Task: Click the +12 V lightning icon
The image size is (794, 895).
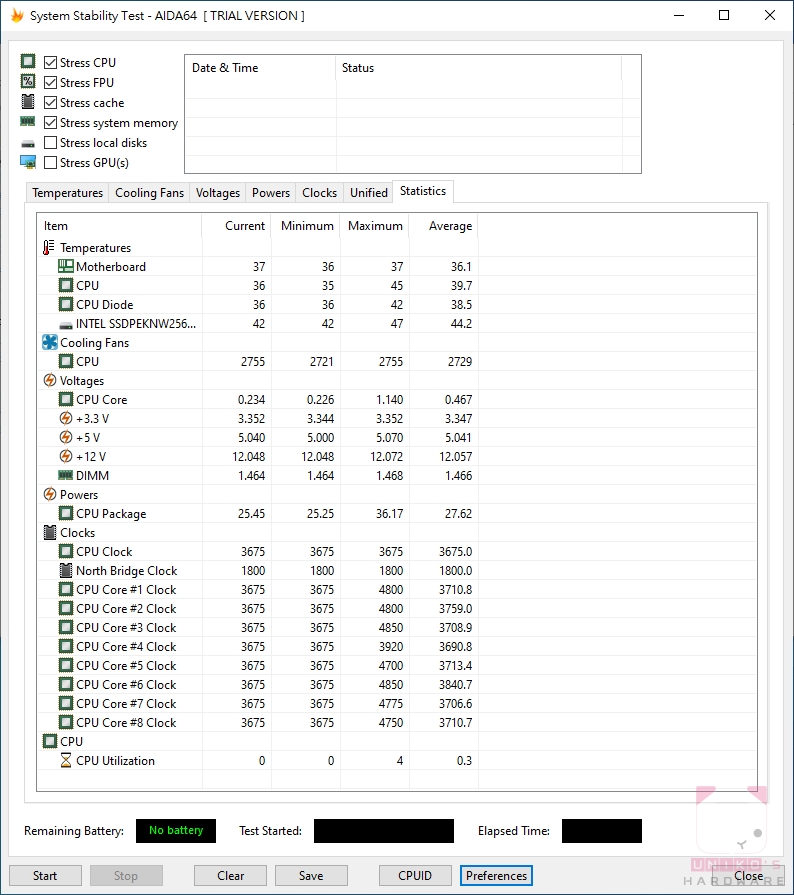Action: pyautogui.click(x=66, y=456)
